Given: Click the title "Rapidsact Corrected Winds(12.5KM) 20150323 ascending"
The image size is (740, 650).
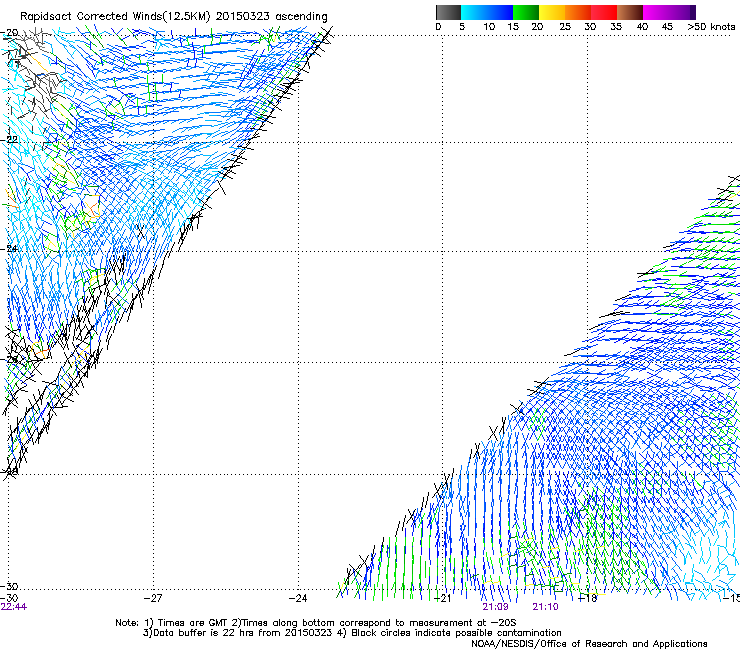Looking at the screenshot, I should [174, 17].
